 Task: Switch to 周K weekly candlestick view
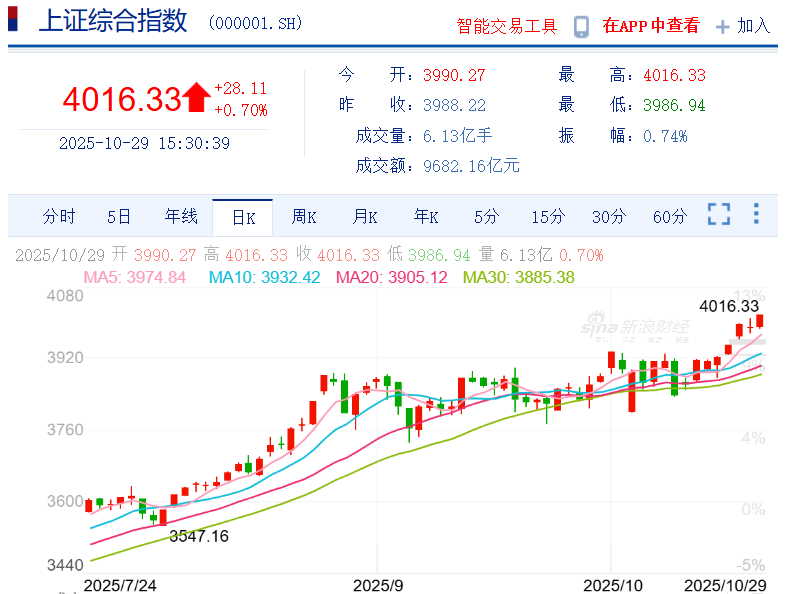pos(304,216)
